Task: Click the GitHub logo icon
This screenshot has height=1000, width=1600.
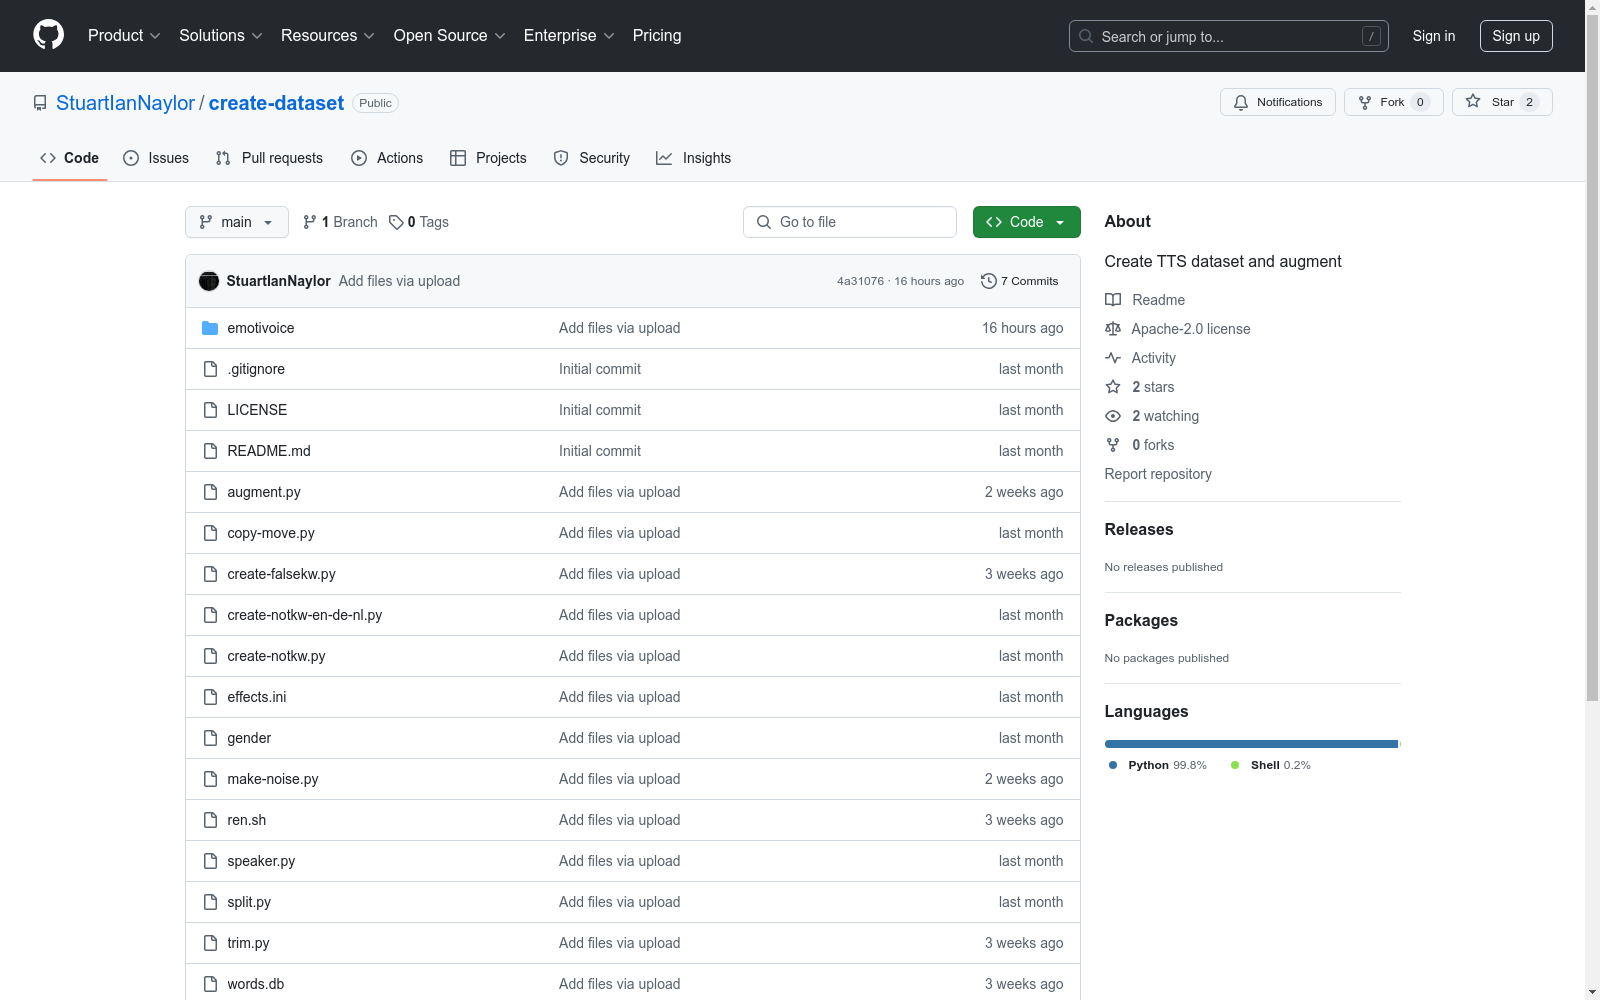Action: pyautogui.click(x=48, y=35)
